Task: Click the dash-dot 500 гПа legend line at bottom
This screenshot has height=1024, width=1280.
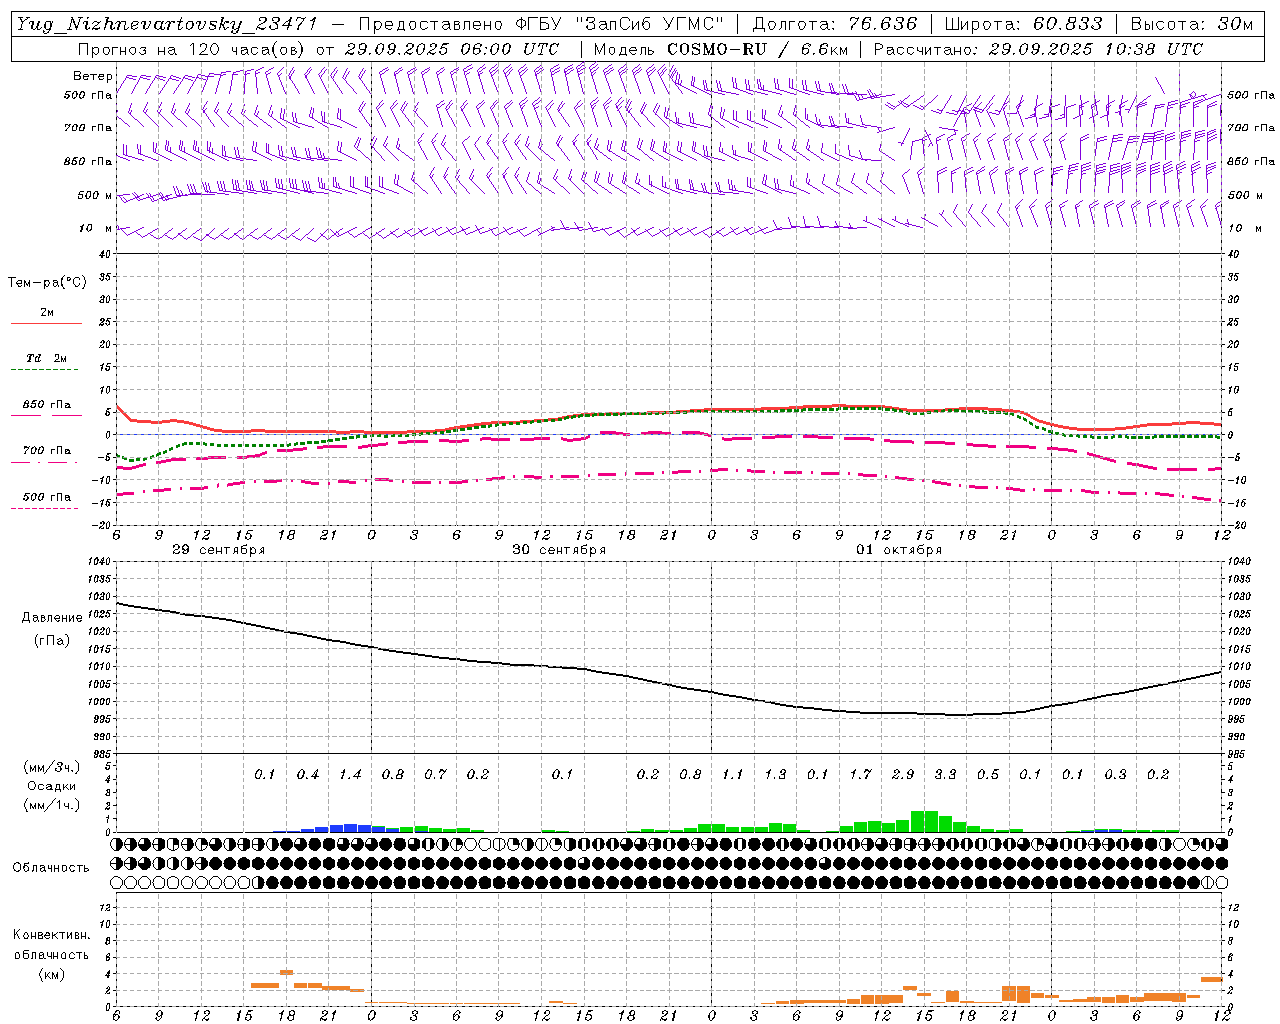Action: tap(44, 508)
